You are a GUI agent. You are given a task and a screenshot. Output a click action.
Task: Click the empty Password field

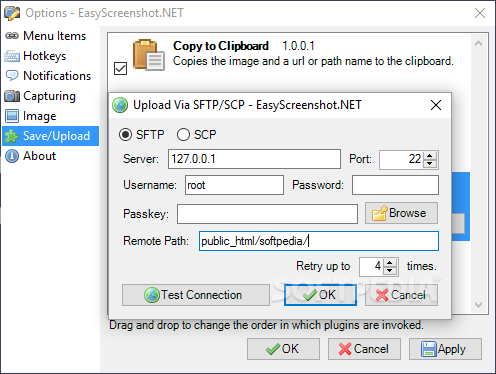(395, 185)
